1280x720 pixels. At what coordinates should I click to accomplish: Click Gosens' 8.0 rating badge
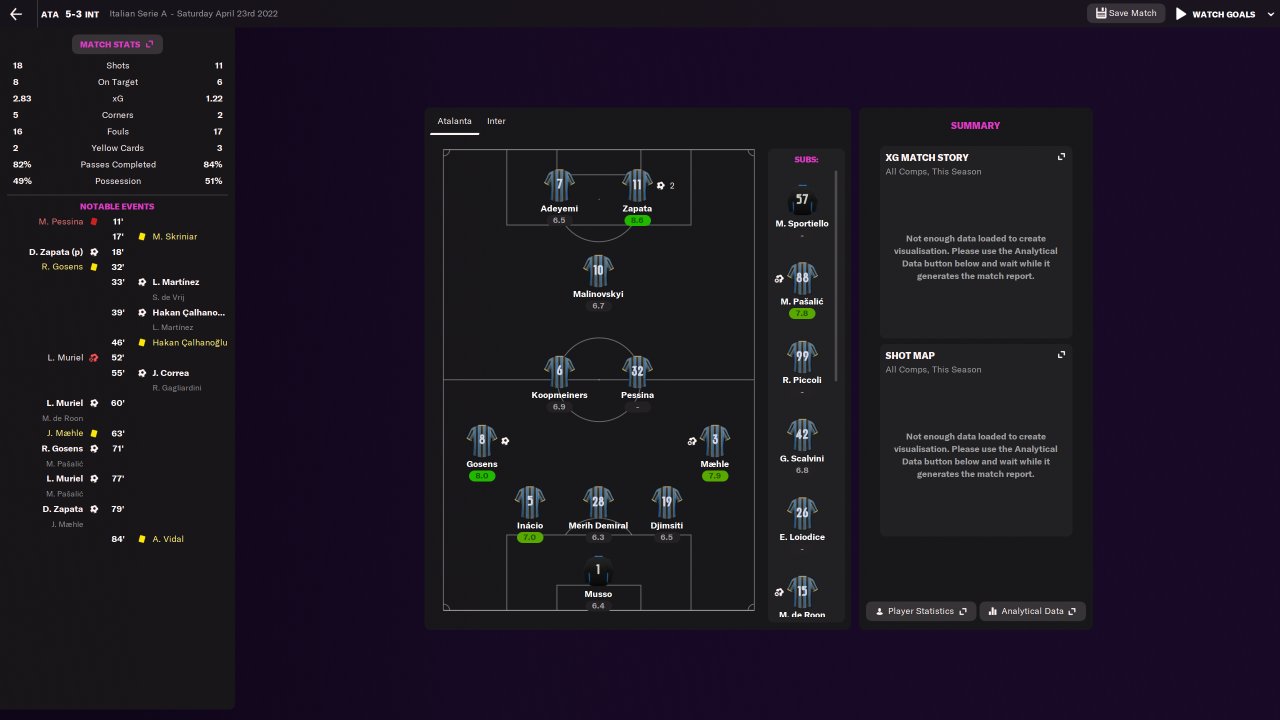(482, 476)
